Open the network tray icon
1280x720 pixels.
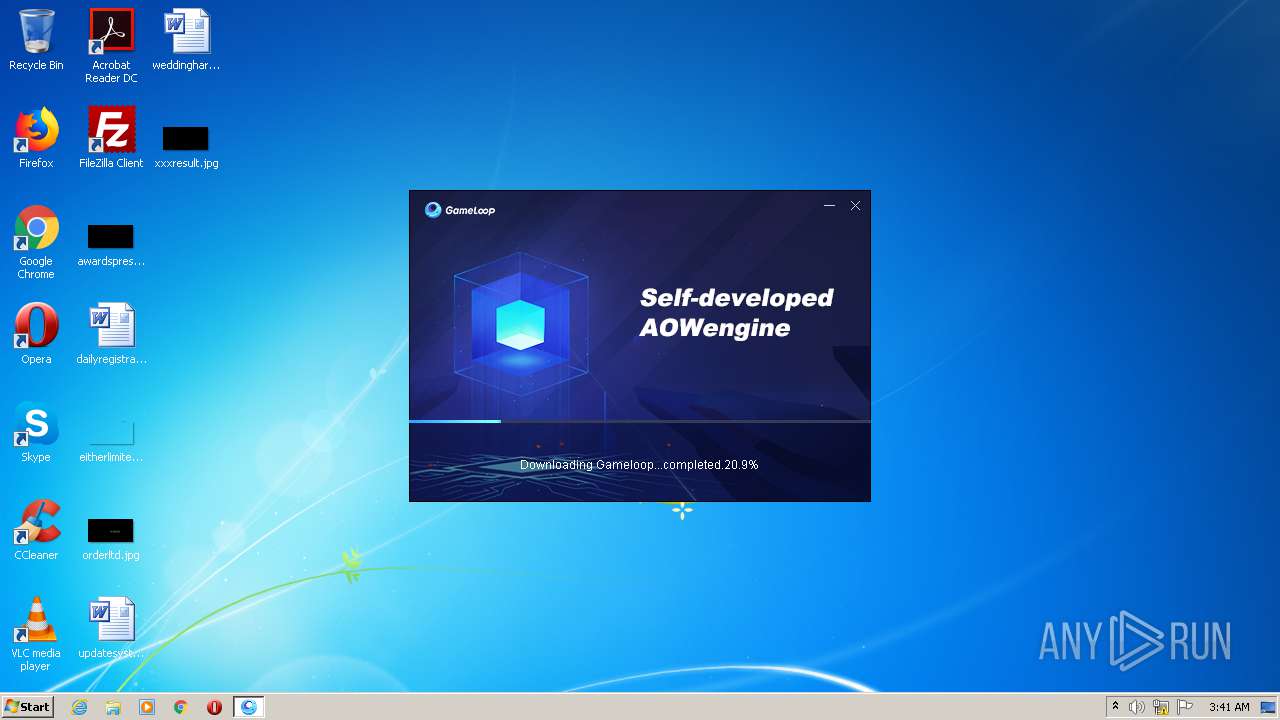[1161, 707]
